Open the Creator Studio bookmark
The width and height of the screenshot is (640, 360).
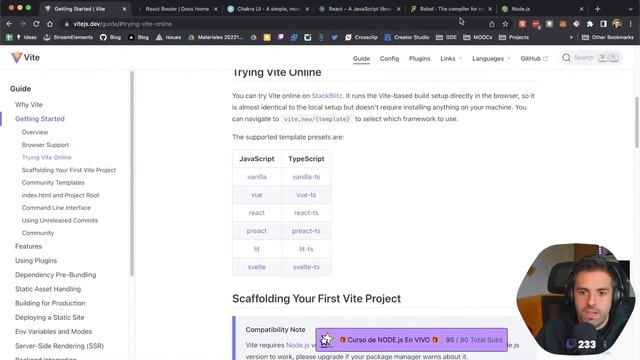tap(407, 37)
